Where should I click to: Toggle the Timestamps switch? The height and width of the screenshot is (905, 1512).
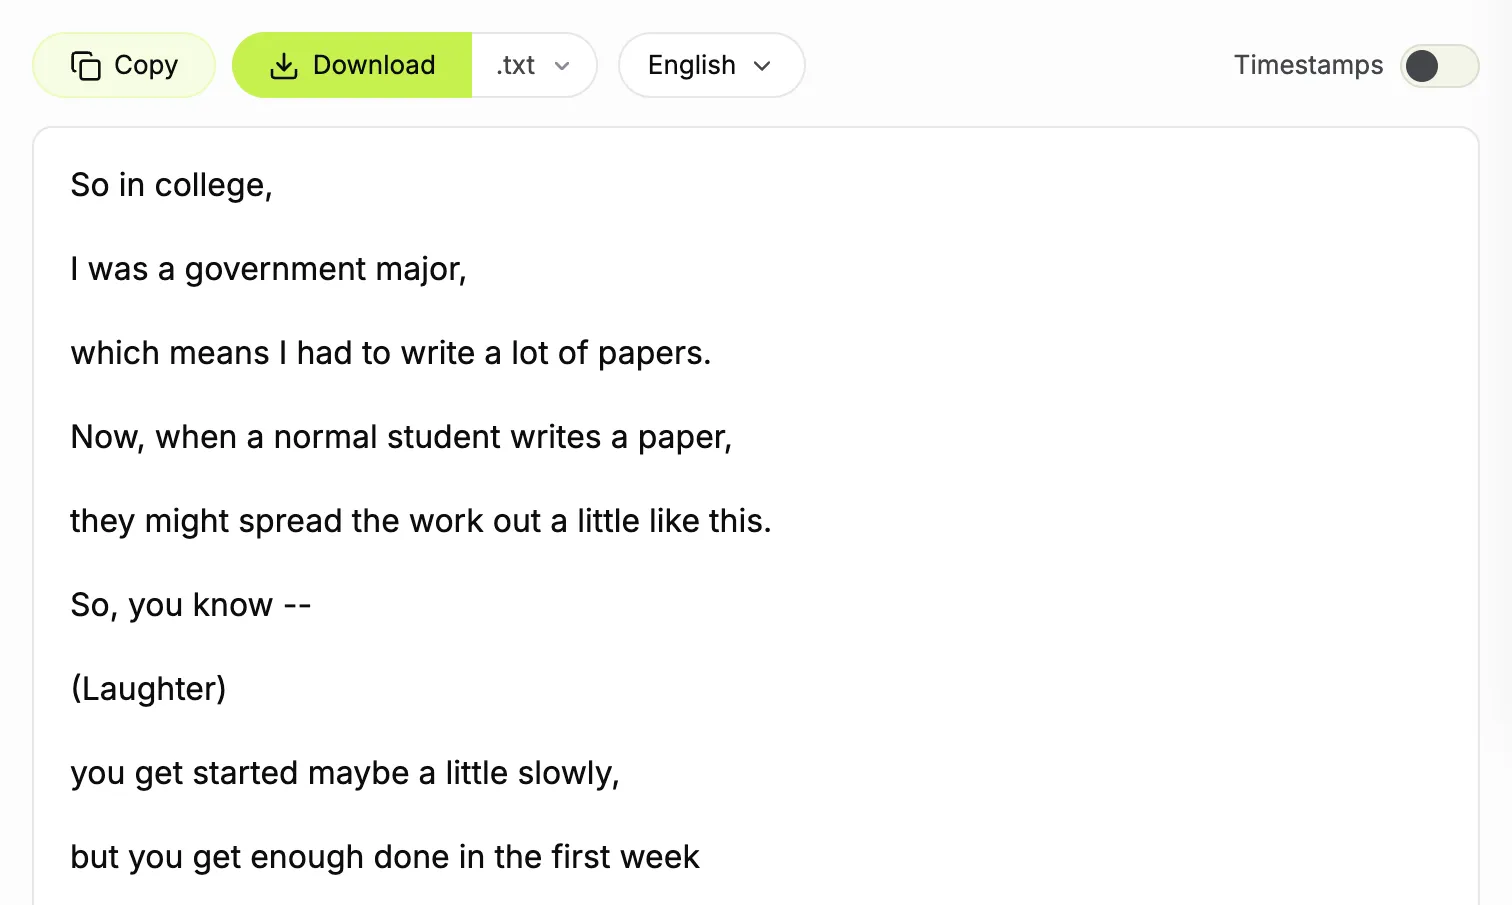coord(1439,66)
